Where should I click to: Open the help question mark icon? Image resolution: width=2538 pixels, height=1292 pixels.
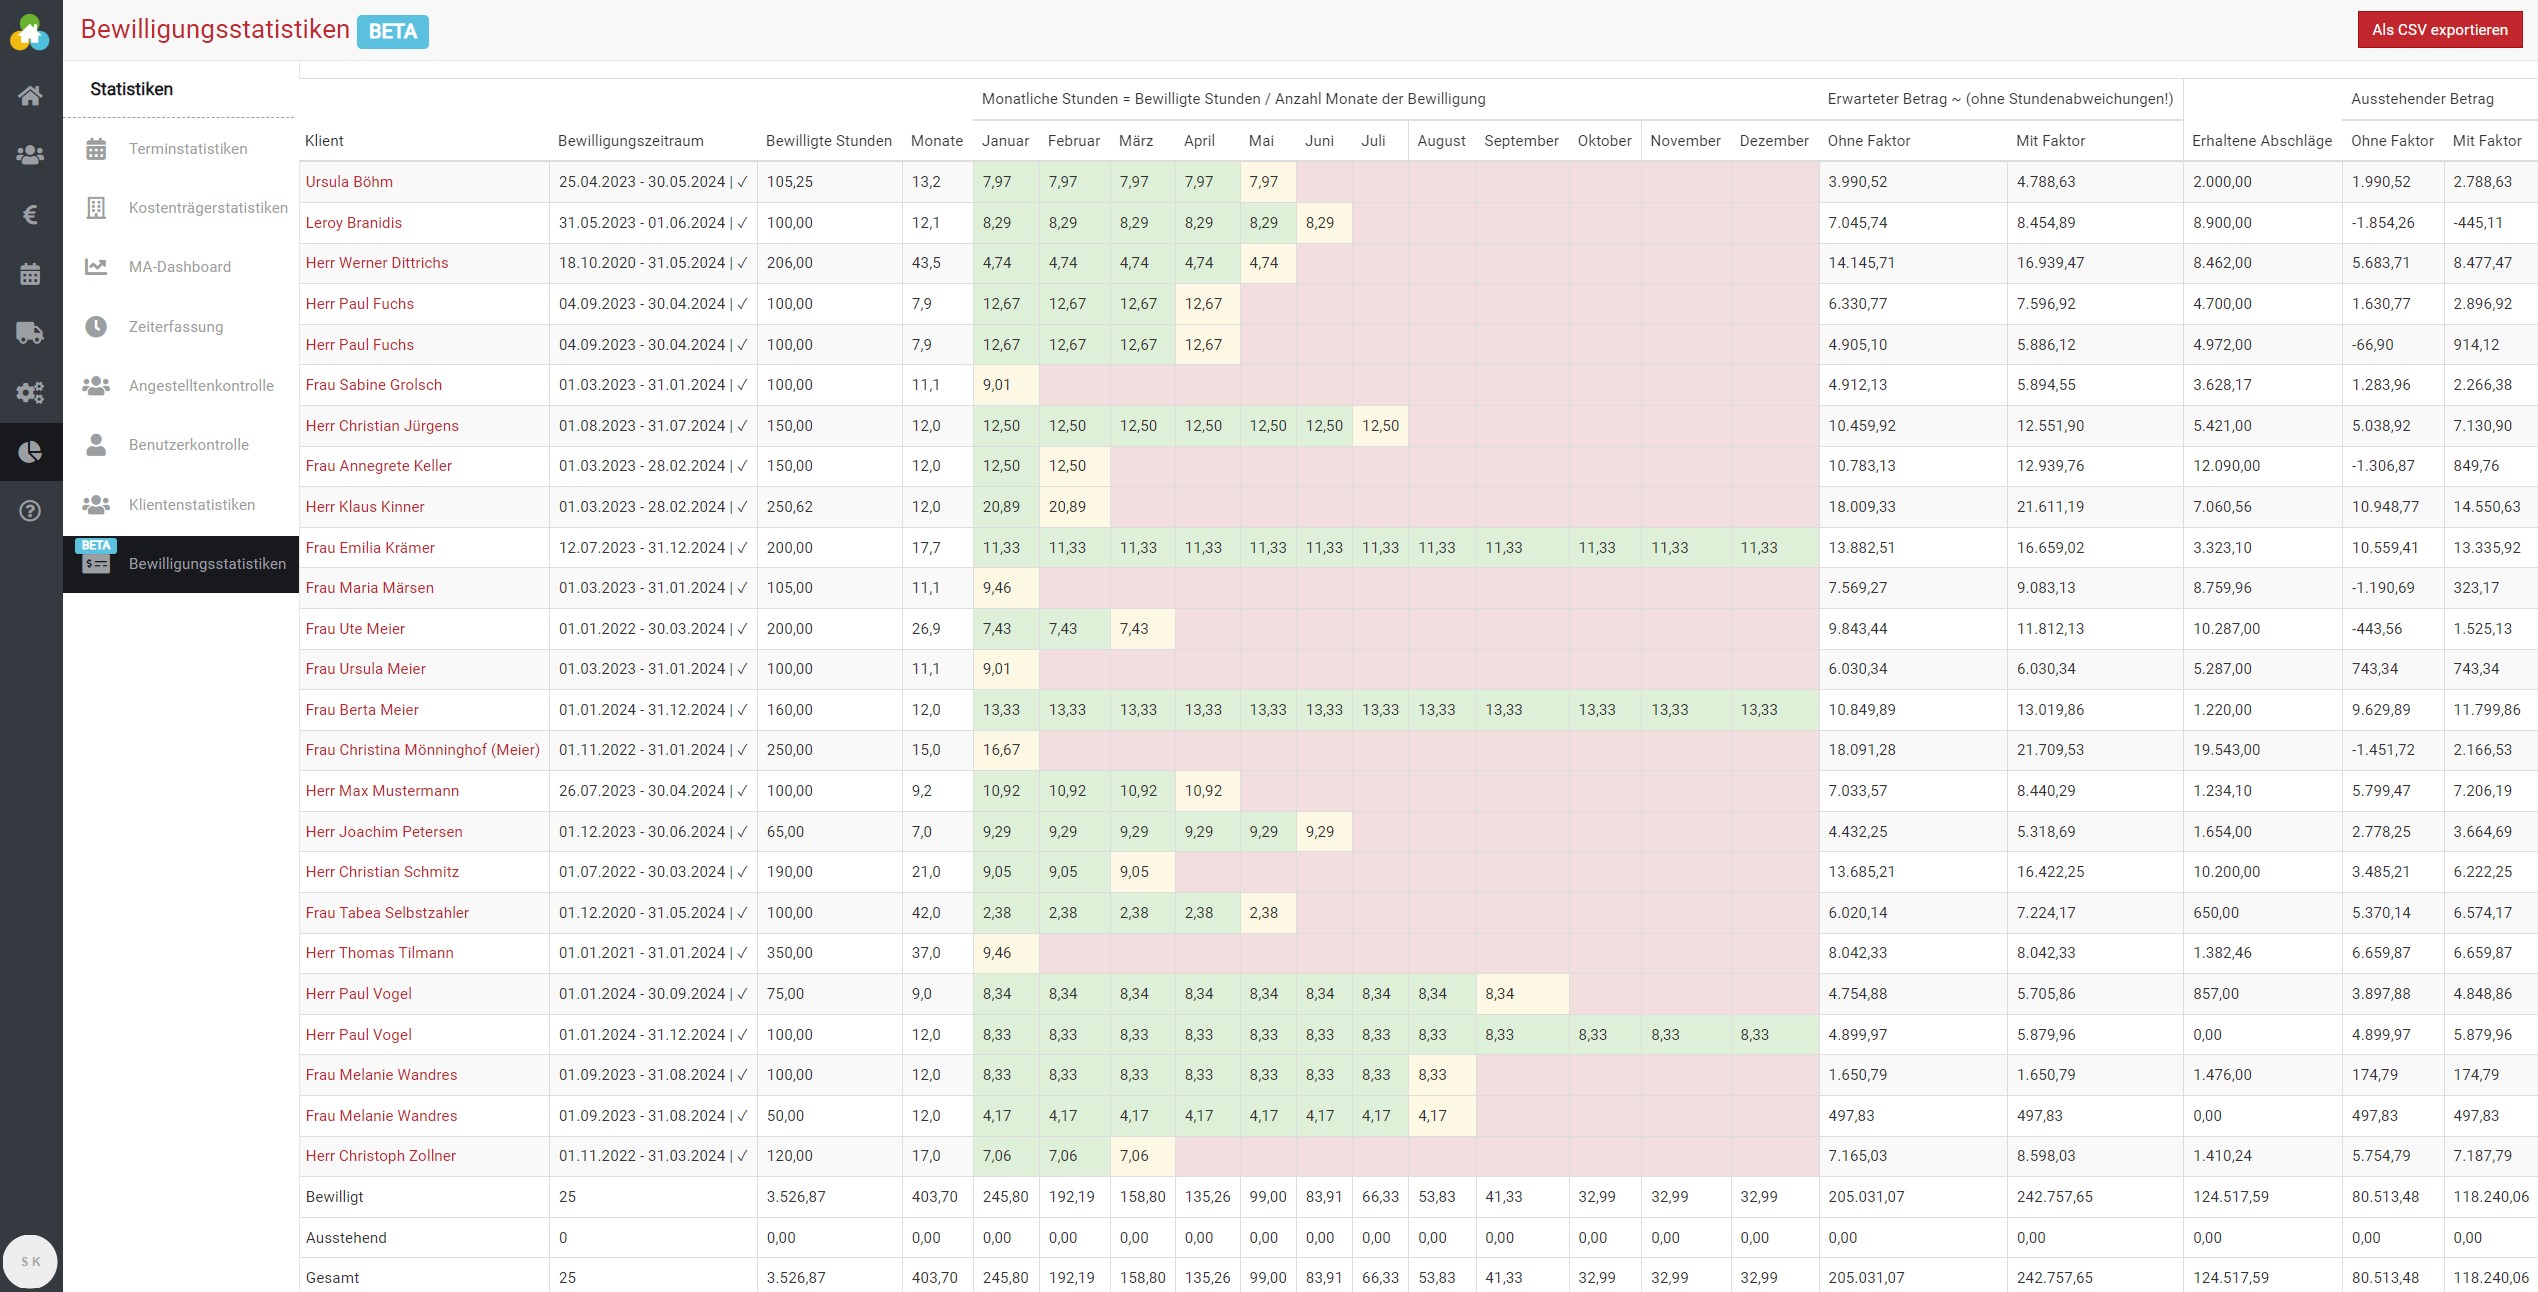[x=30, y=511]
